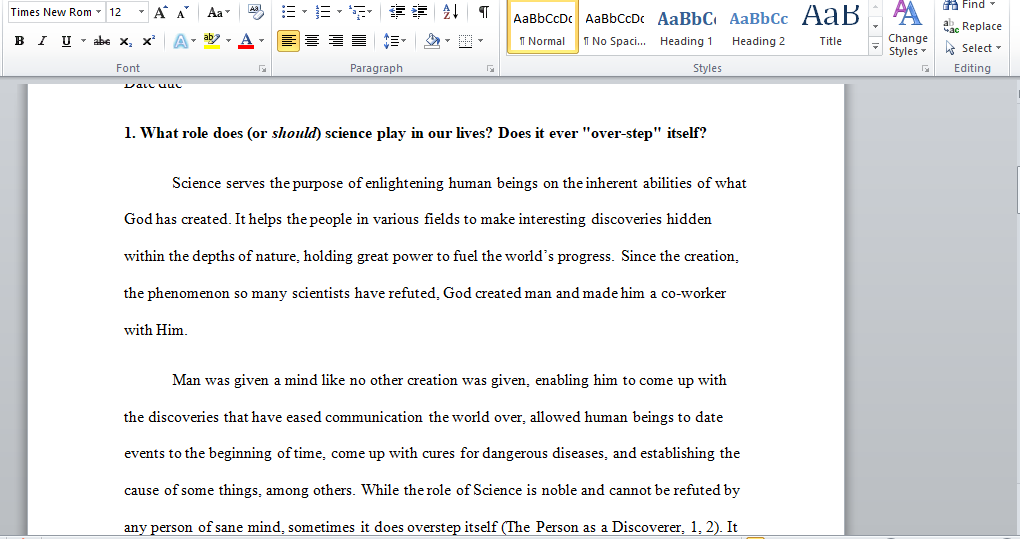The image size is (1020, 539).
Task: Click the Grow Font icon
Action: click(160, 12)
